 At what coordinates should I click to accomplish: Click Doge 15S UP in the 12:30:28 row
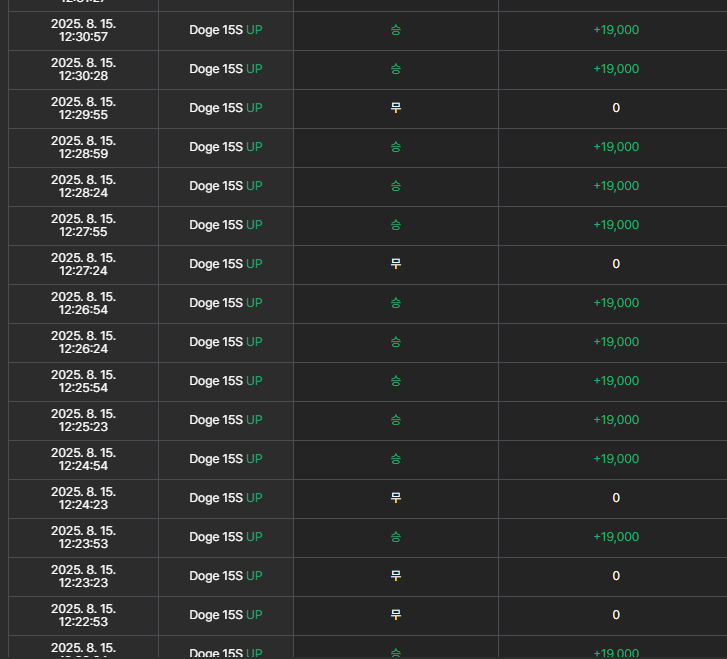[x=226, y=69]
